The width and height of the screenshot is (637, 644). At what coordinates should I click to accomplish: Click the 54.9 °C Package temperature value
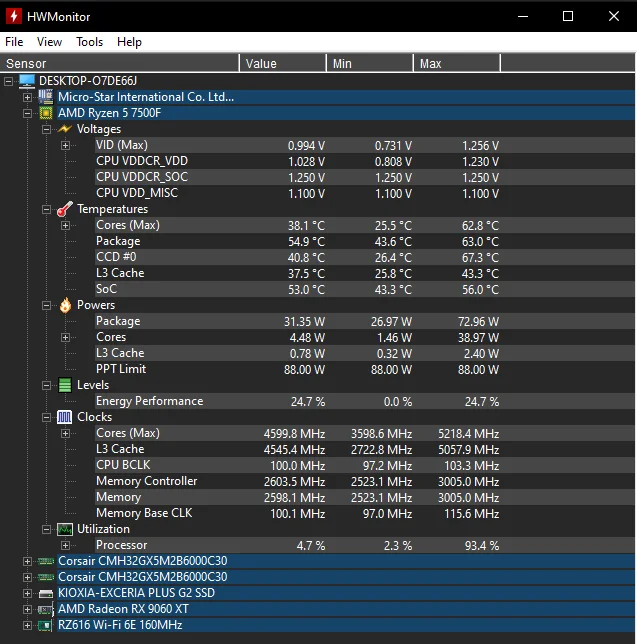coord(306,242)
